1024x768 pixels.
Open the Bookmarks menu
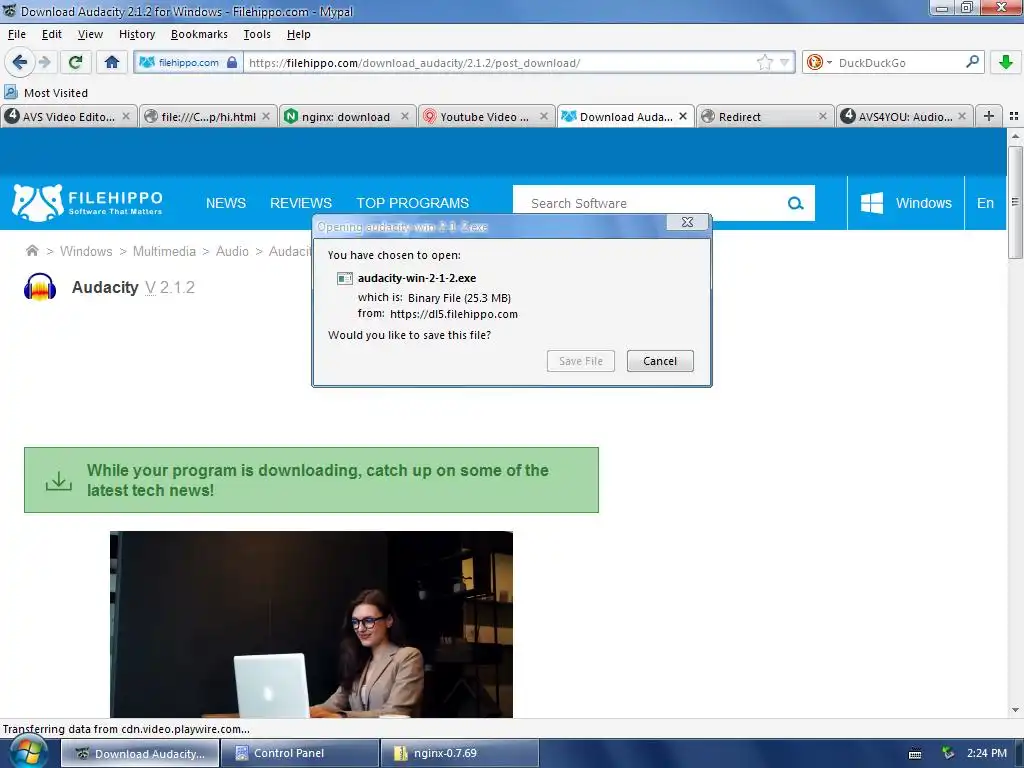(x=199, y=34)
